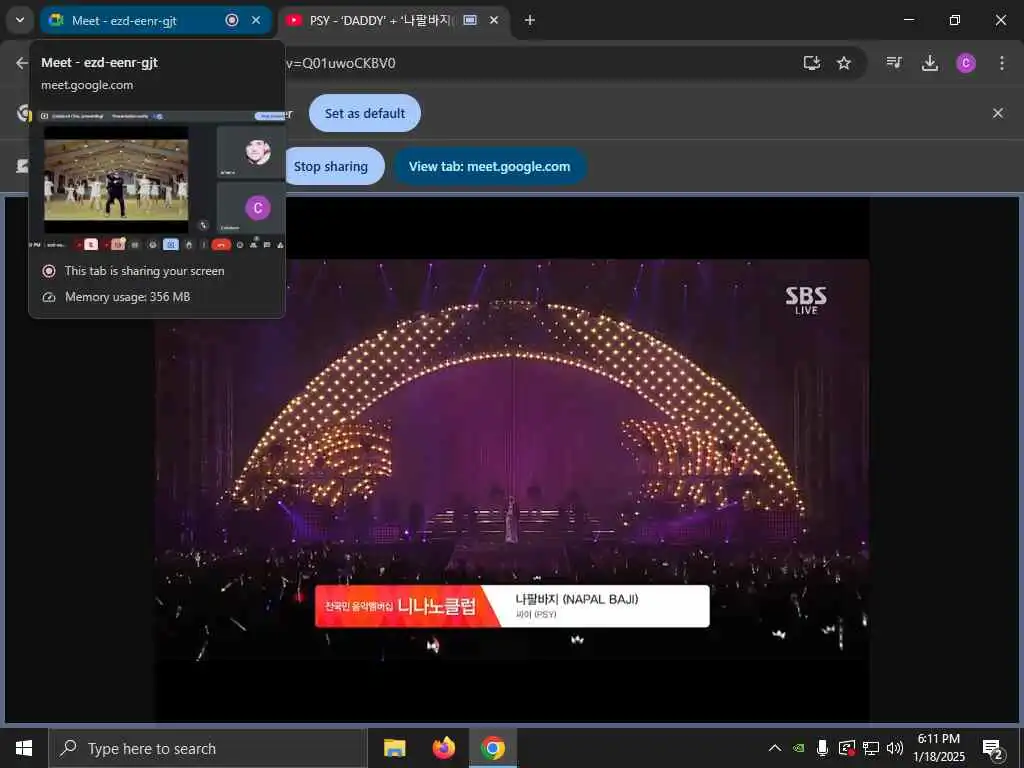Image resolution: width=1024 pixels, height=768 pixels.
Task: Open File Explorer from the taskbar
Action: pos(394,748)
